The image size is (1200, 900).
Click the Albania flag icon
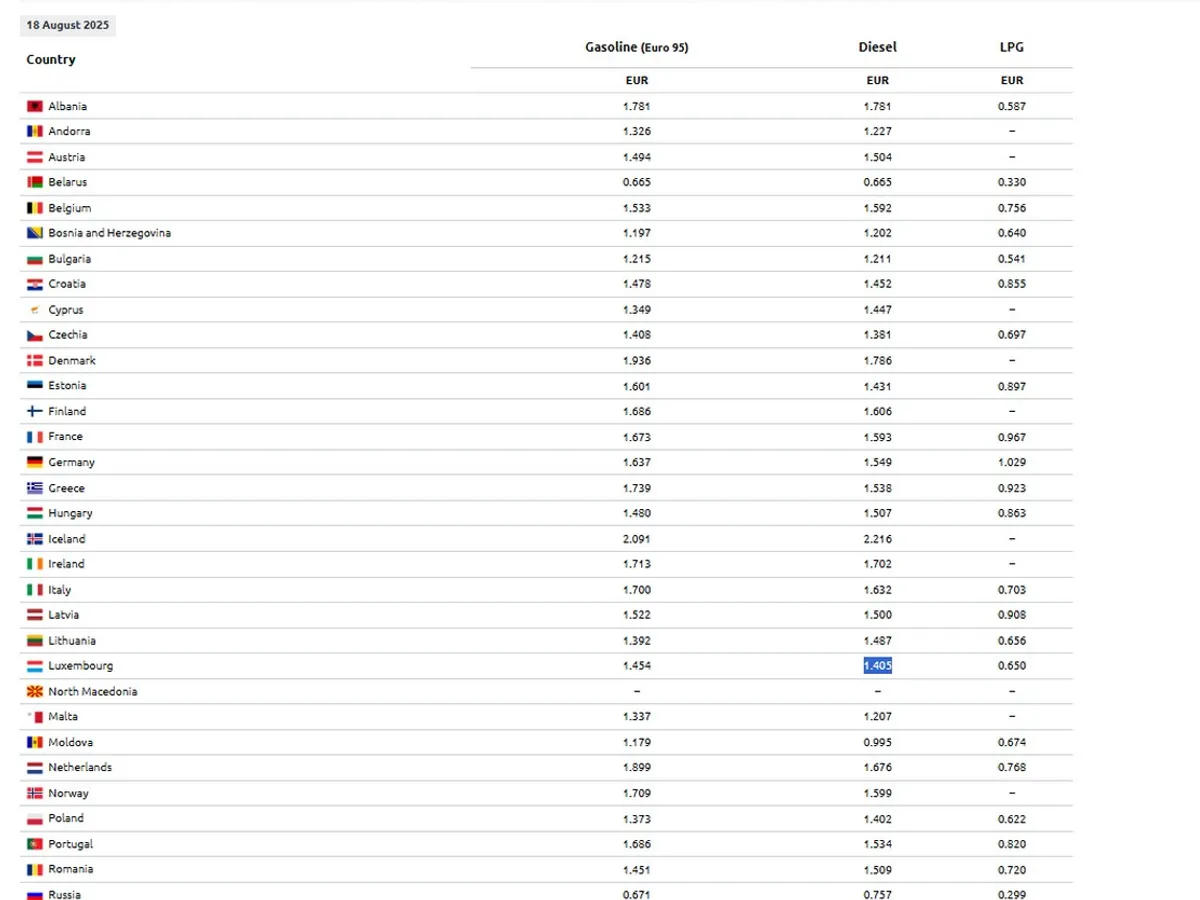[35, 106]
